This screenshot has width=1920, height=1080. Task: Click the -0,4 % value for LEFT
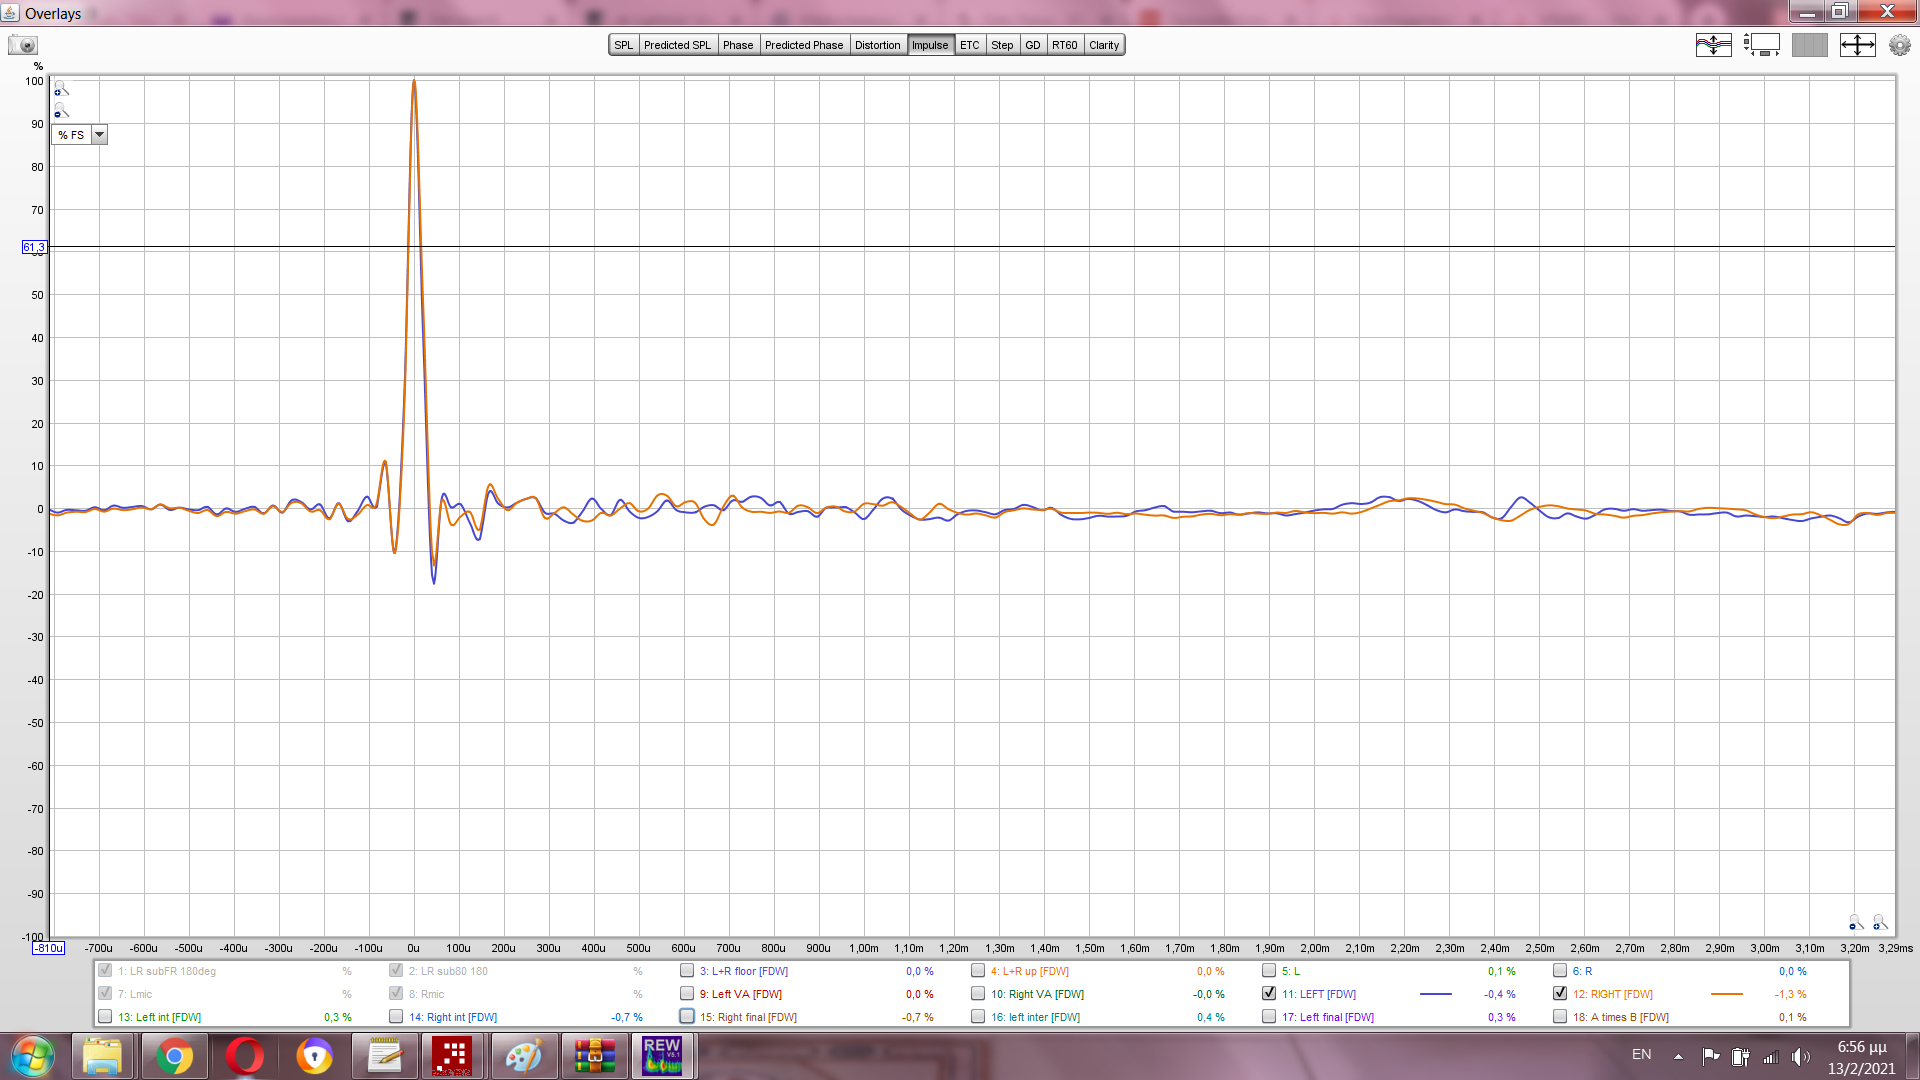[x=1499, y=994]
